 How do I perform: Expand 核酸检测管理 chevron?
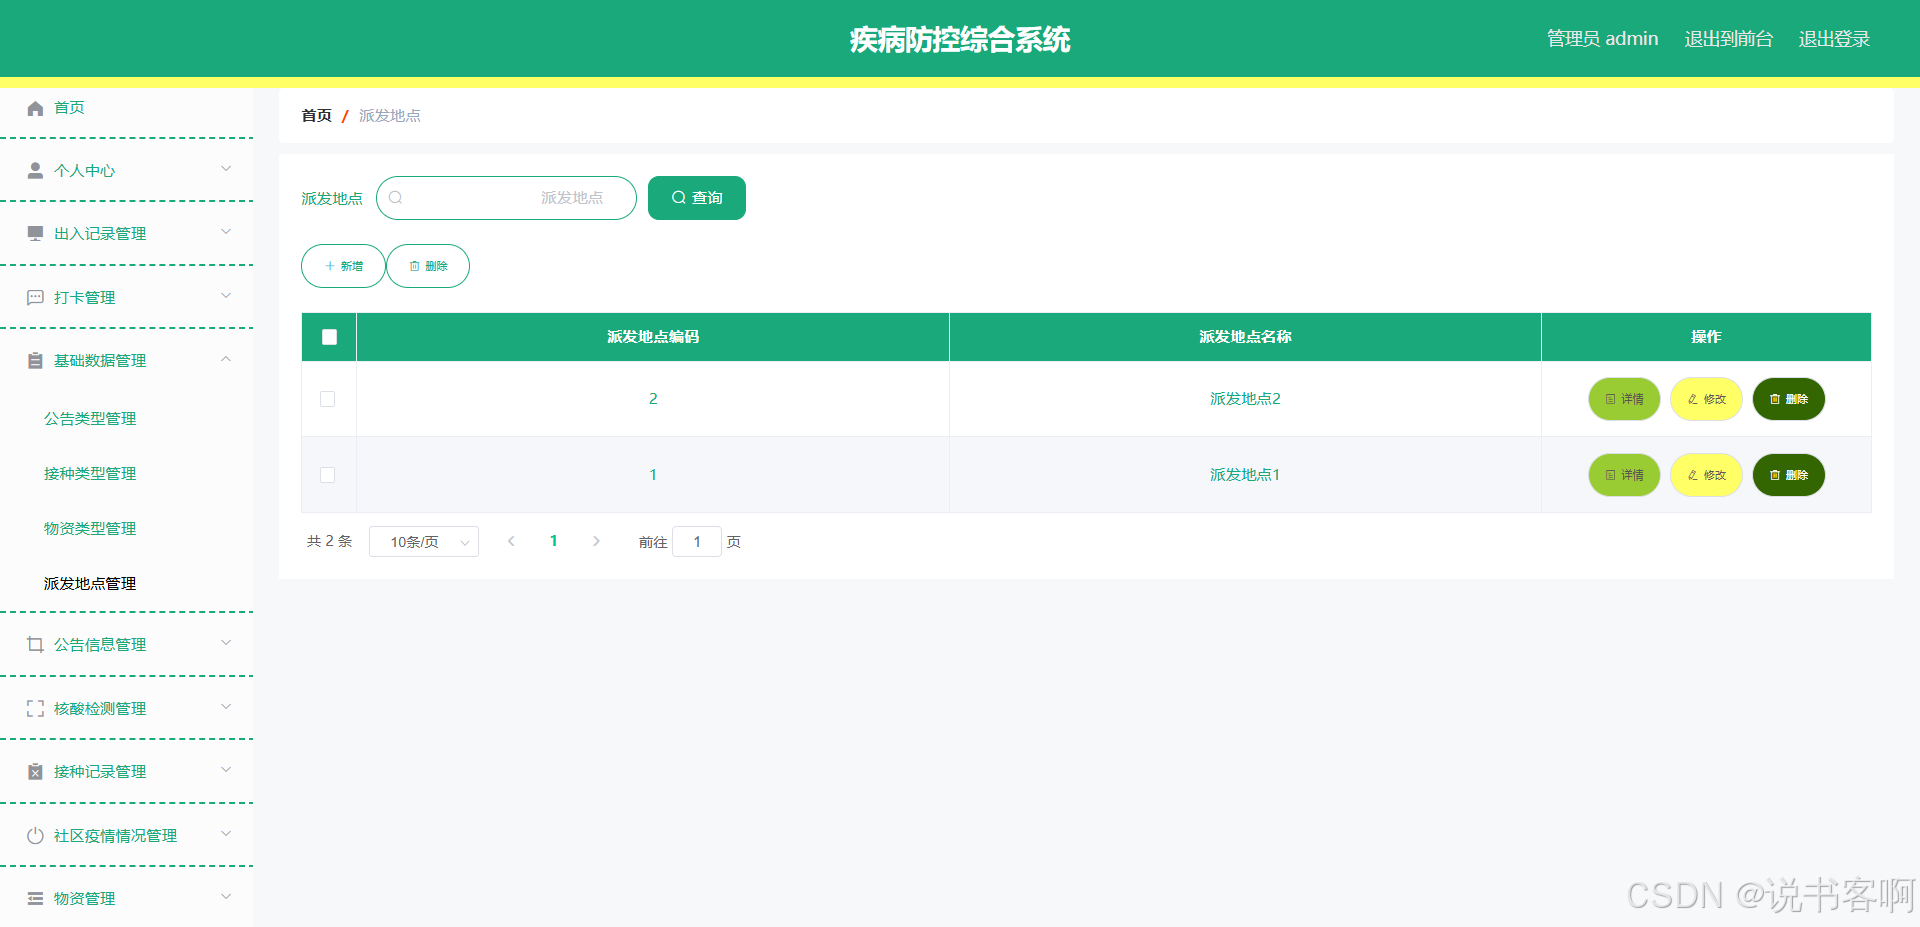click(x=226, y=707)
